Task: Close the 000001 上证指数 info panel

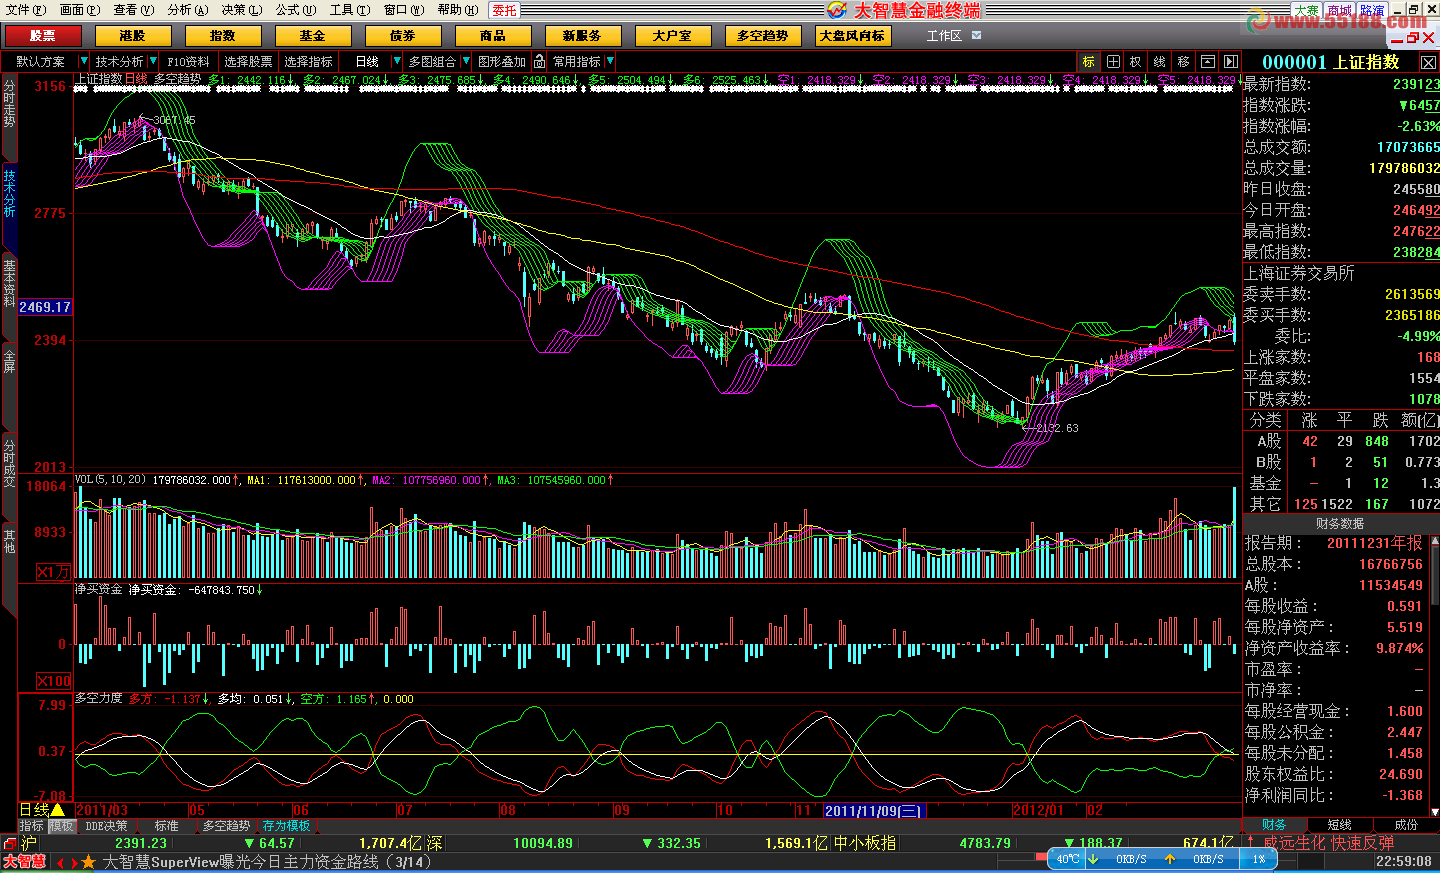Action: point(1428,62)
